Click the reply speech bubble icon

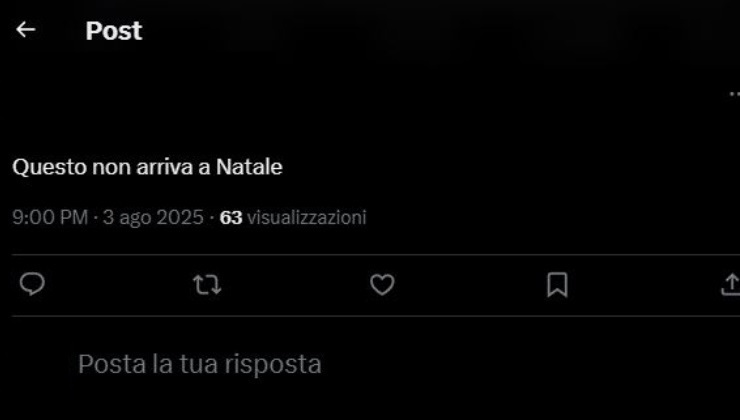pos(32,285)
